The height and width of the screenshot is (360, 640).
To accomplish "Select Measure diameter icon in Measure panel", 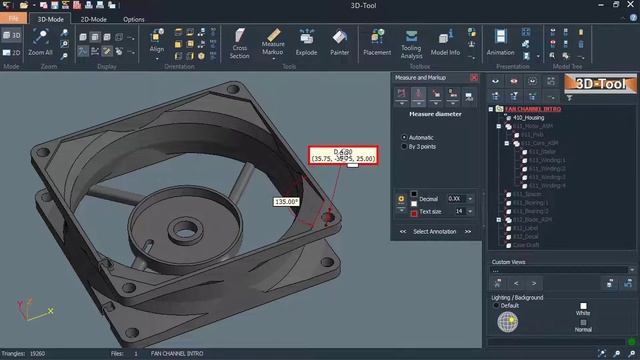I will tap(418, 96).
